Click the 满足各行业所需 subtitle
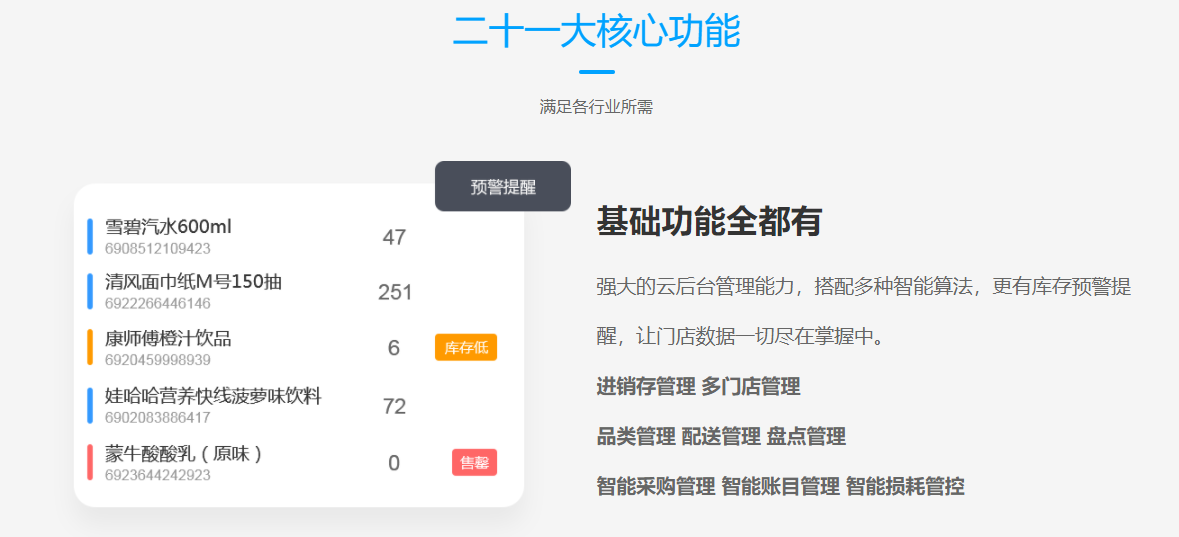The image size is (1179, 537). [x=596, y=108]
